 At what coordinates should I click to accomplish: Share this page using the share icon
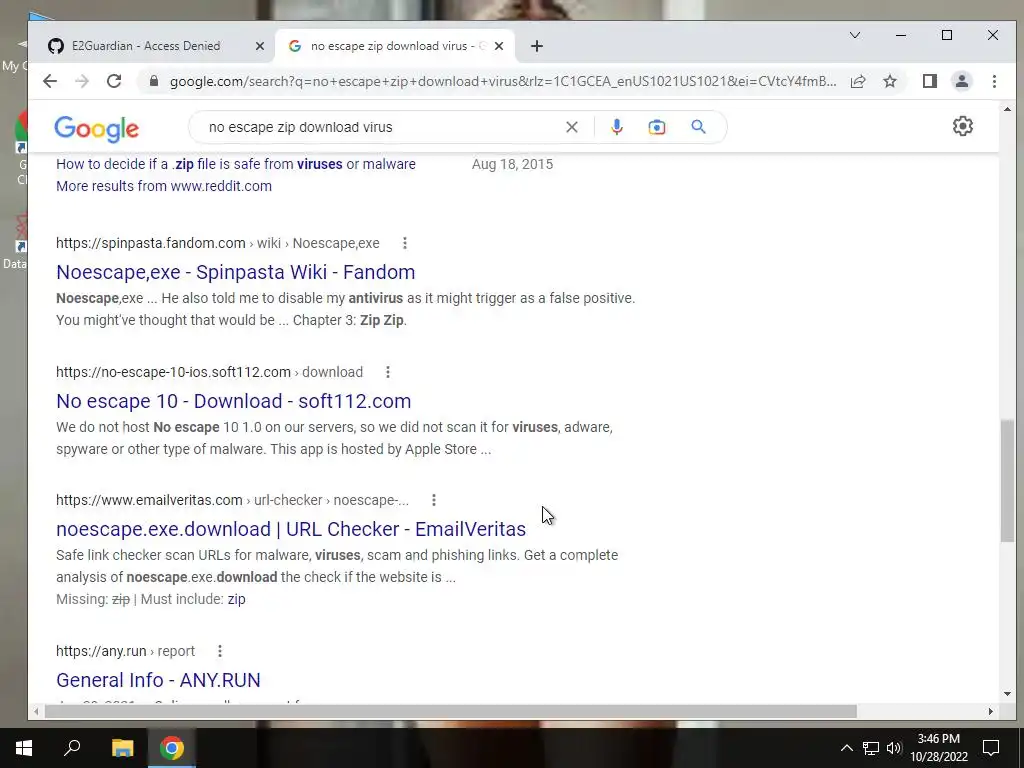pyautogui.click(x=858, y=81)
